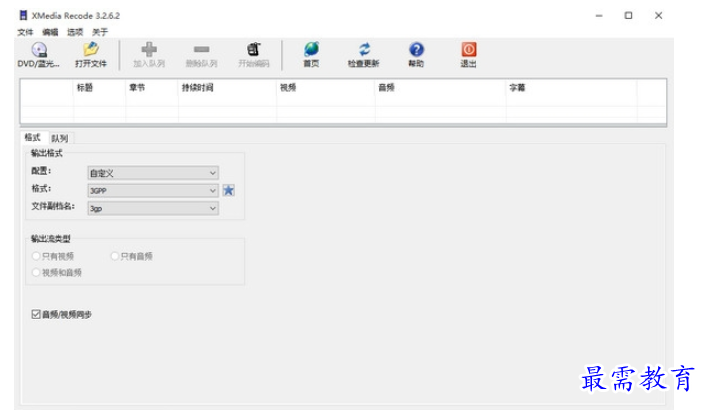Switch to the 队列 tab
The width and height of the screenshot is (703, 410).
(x=60, y=138)
